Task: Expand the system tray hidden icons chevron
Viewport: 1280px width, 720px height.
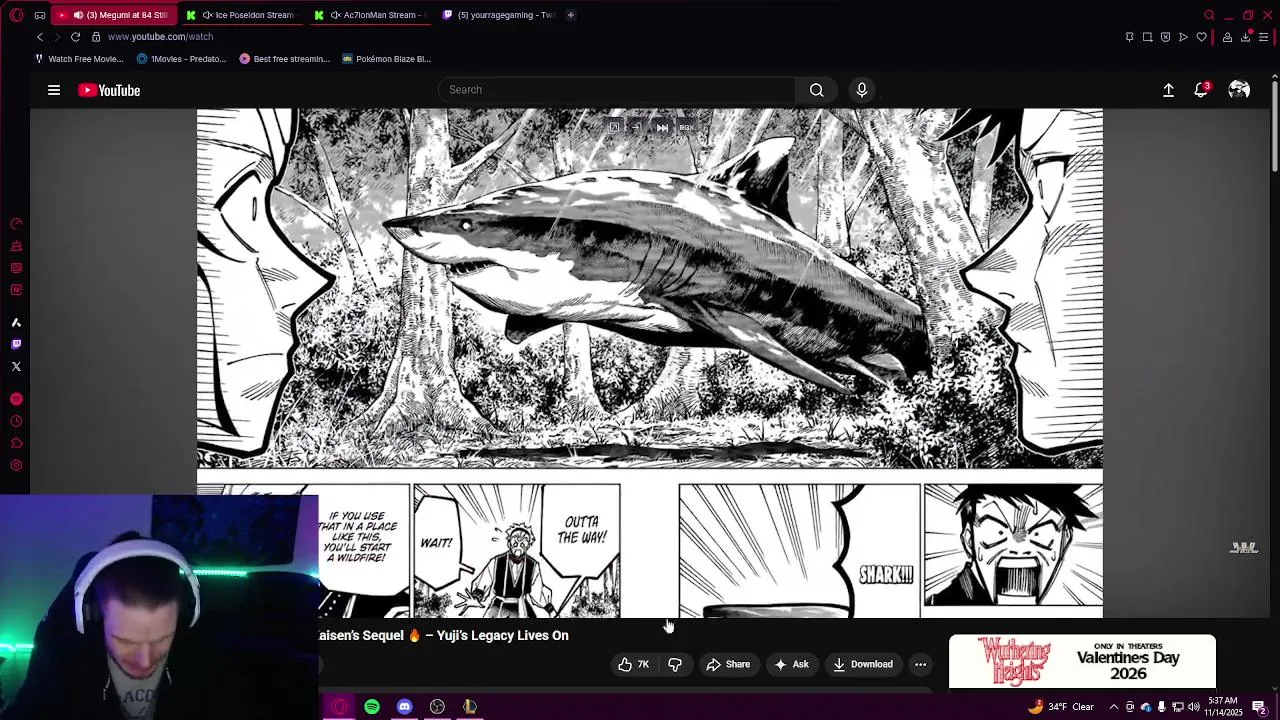Action: (x=1114, y=707)
